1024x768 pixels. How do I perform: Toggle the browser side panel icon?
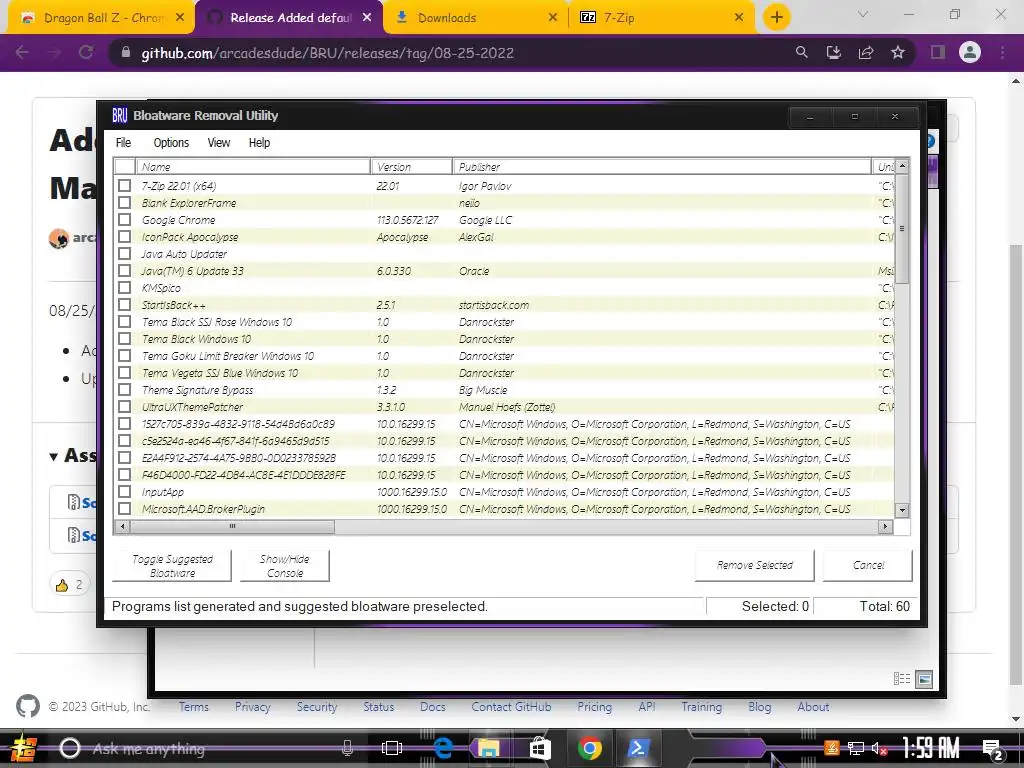tap(938, 52)
